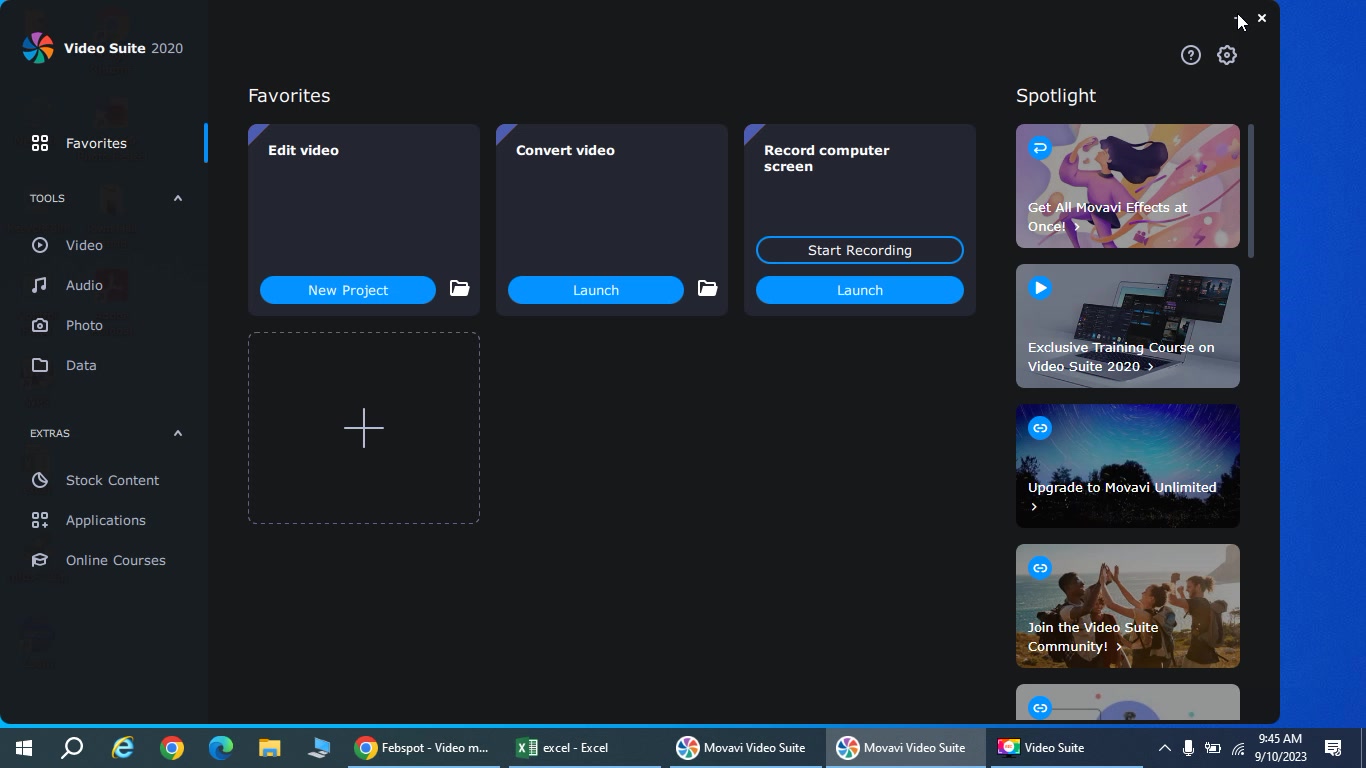The height and width of the screenshot is (768, 1366).
Task: Click Start Recording button
Action: 860,250
